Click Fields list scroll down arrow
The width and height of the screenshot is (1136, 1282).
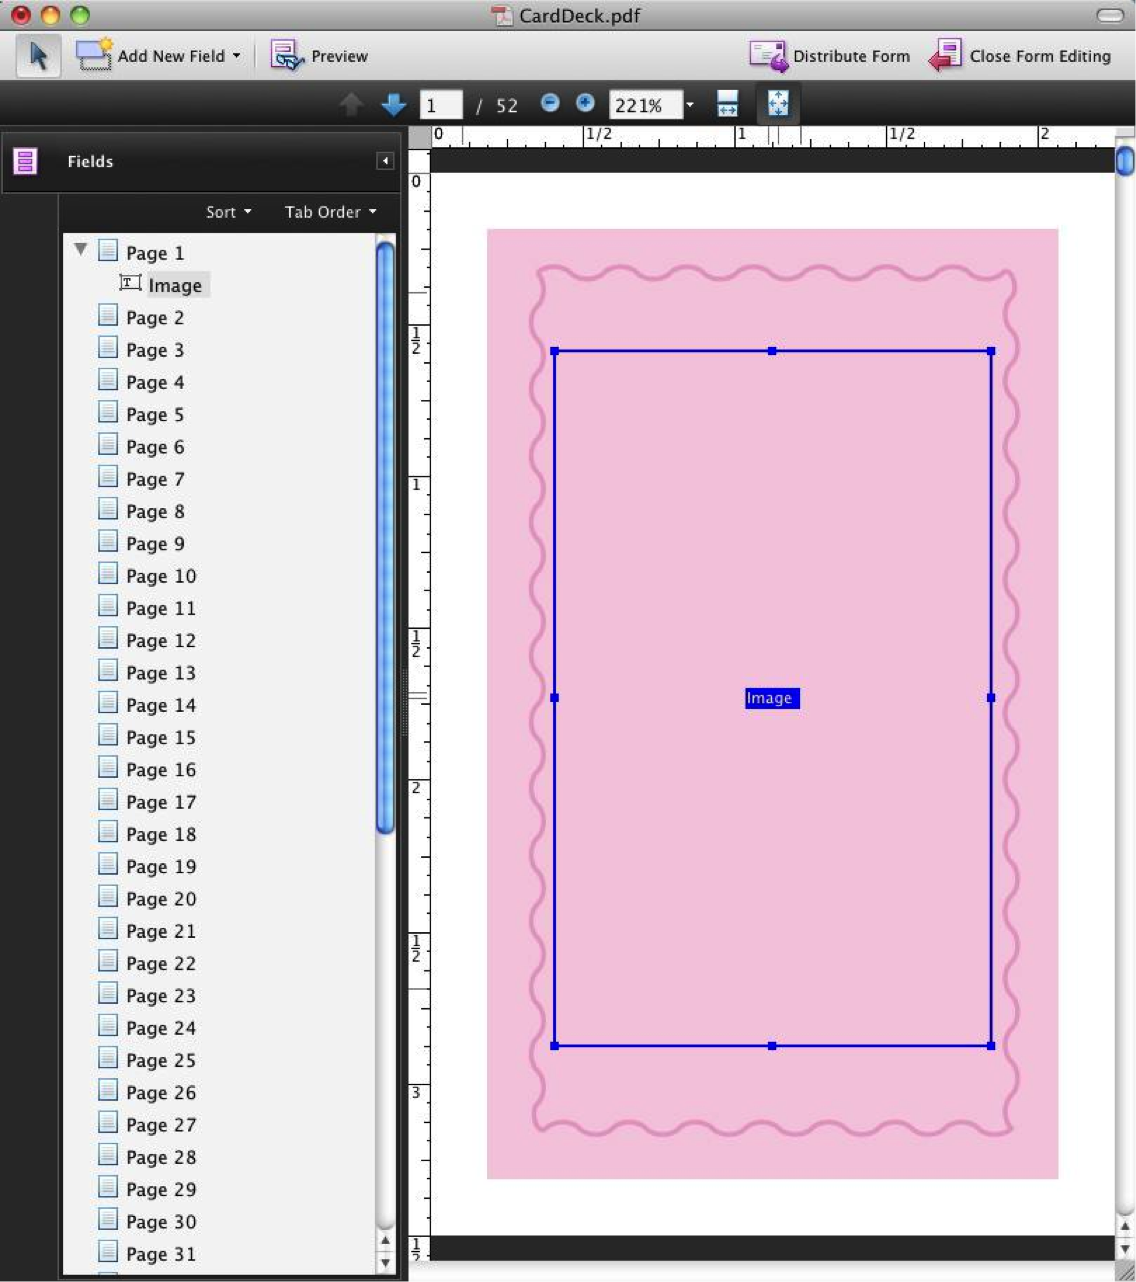coord(386,1263)
